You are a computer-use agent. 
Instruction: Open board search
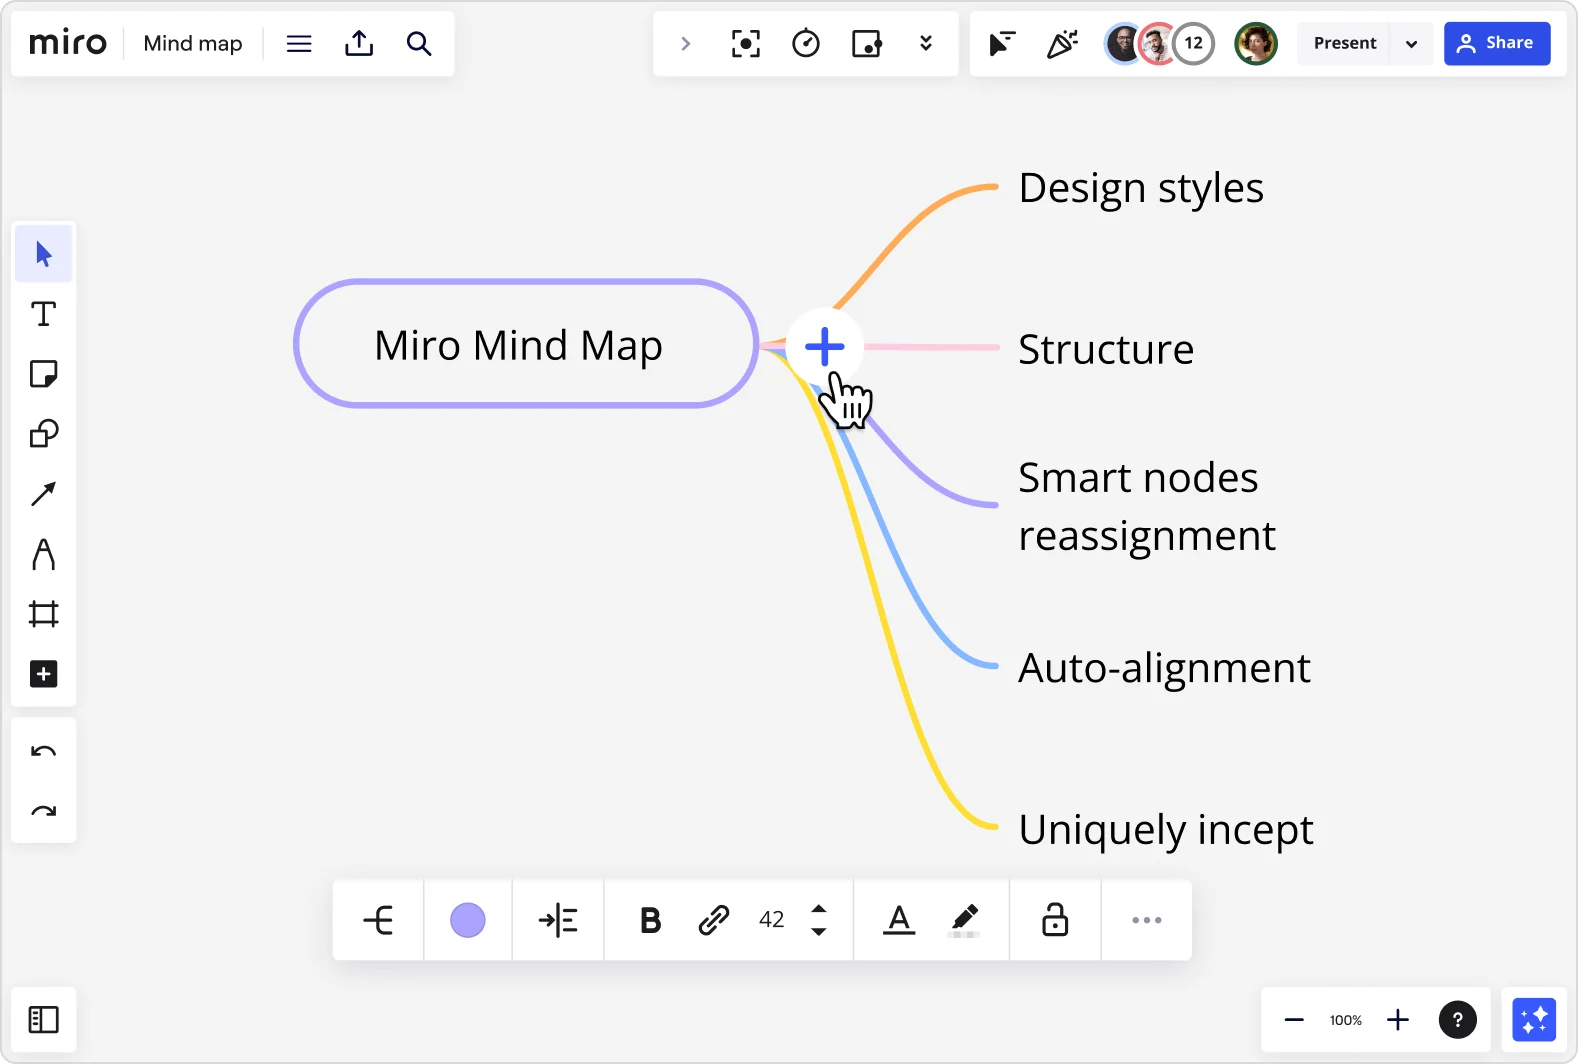coord(419,44)
